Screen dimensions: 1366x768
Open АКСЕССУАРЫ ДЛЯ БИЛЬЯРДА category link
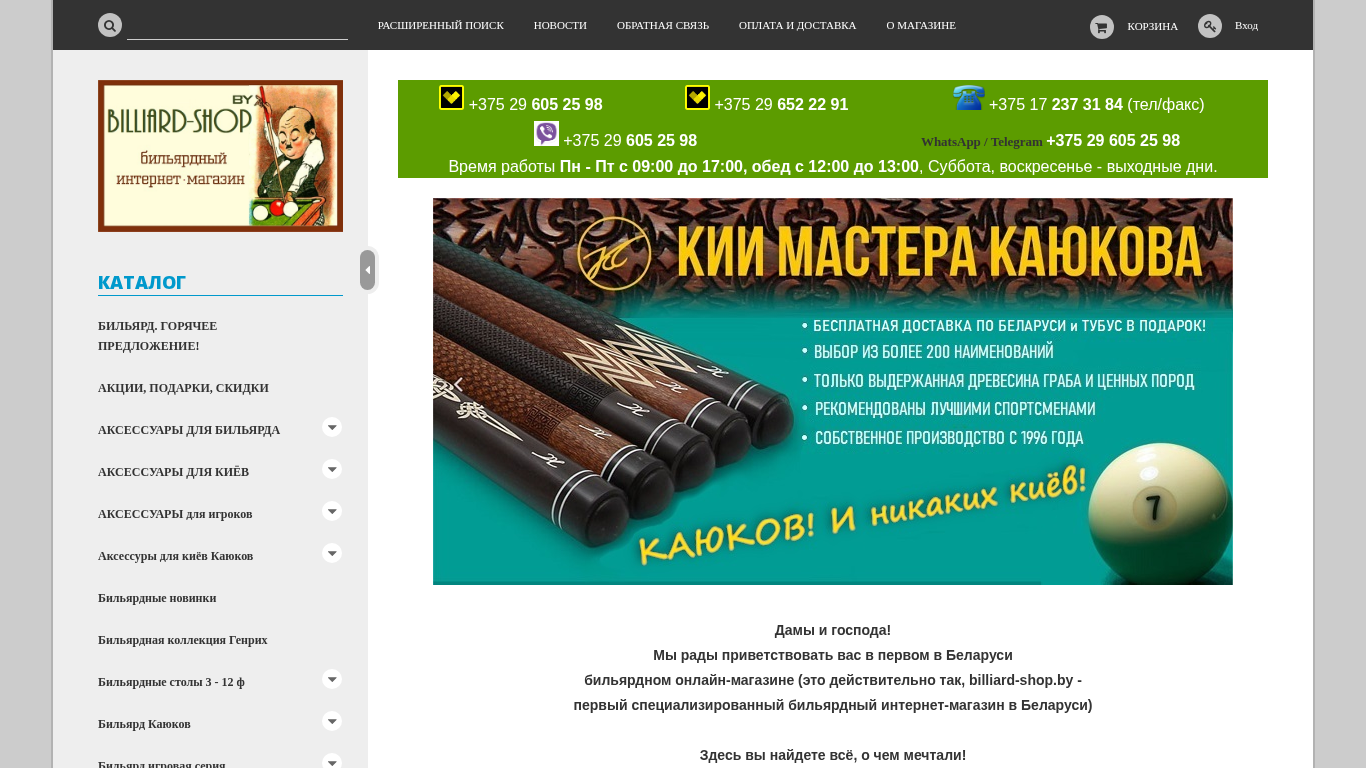(189, 430)
